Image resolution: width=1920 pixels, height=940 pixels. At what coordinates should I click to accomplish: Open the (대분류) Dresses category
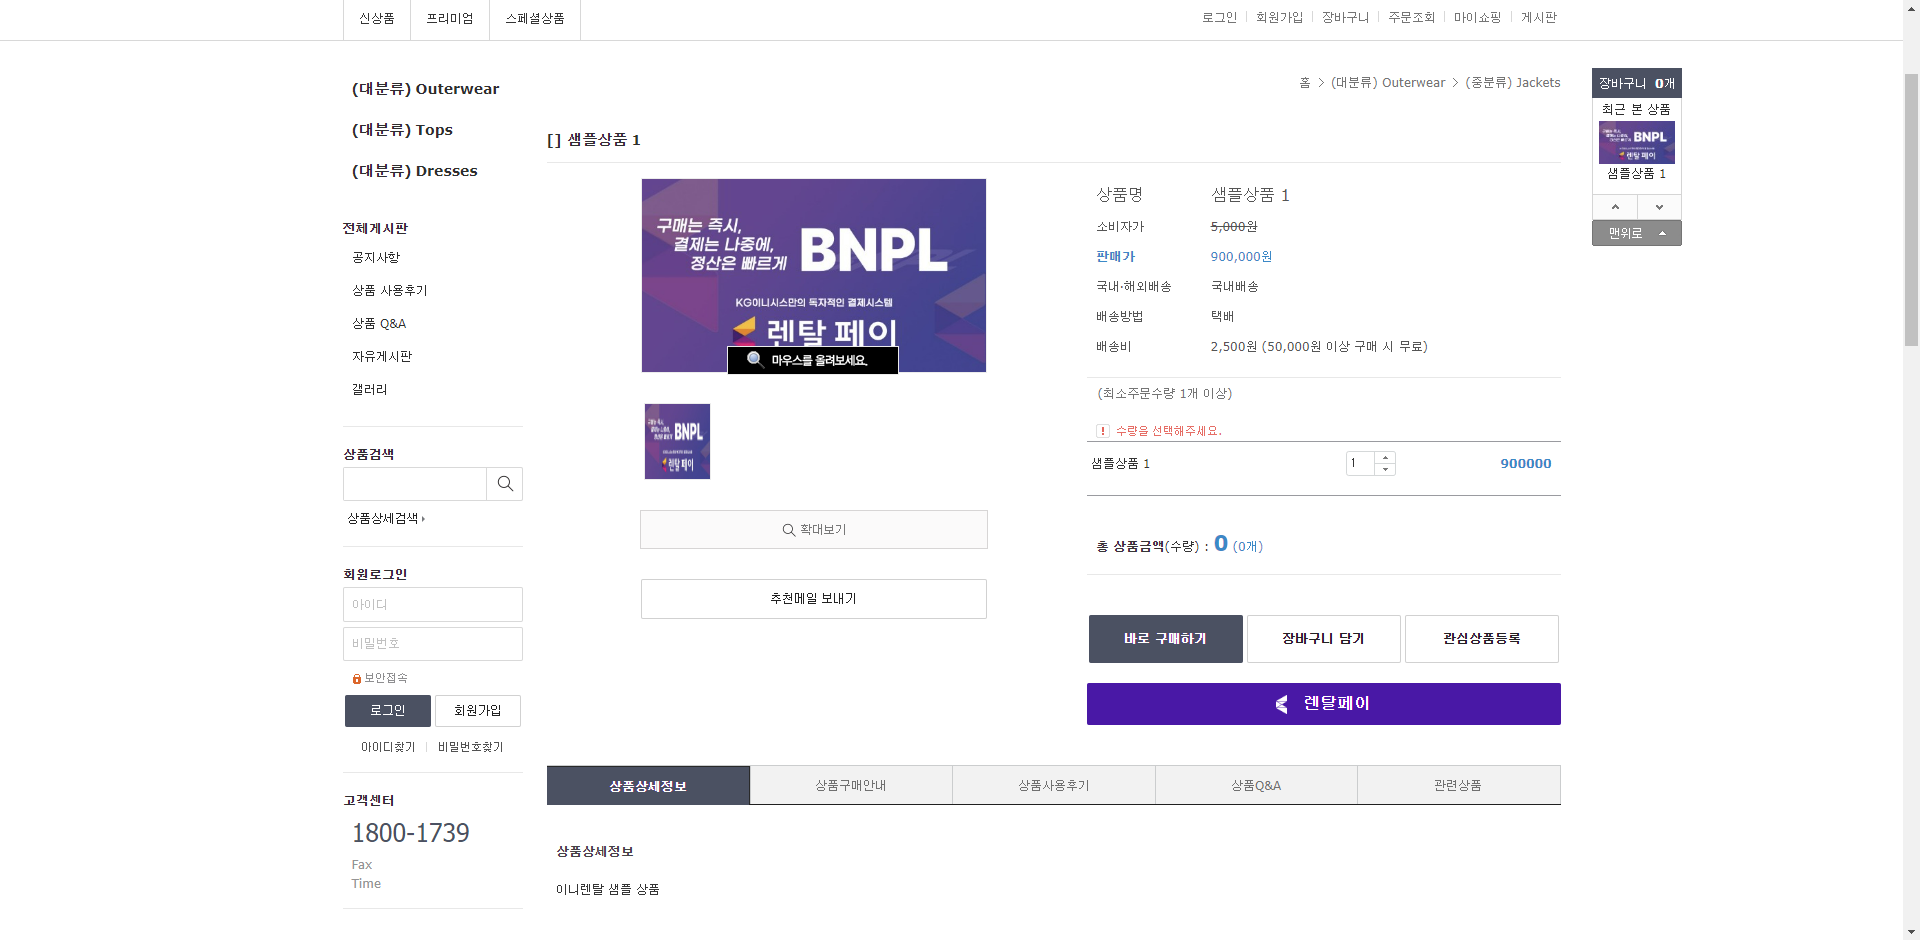pos(414,171)
